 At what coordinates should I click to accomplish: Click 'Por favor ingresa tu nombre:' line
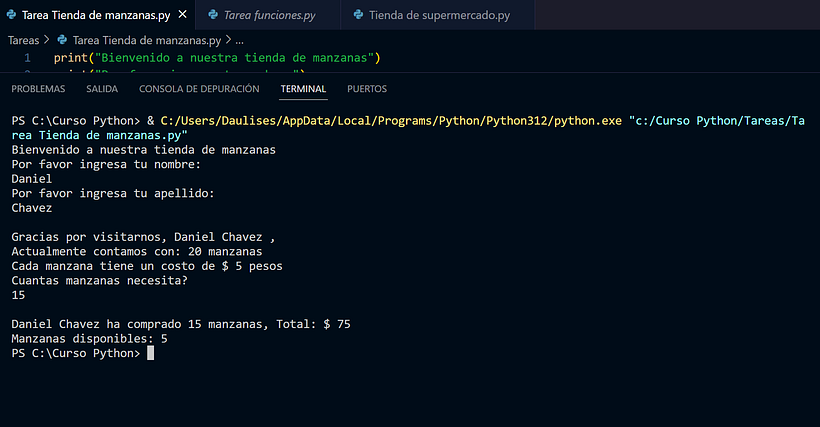click(106, 165)
